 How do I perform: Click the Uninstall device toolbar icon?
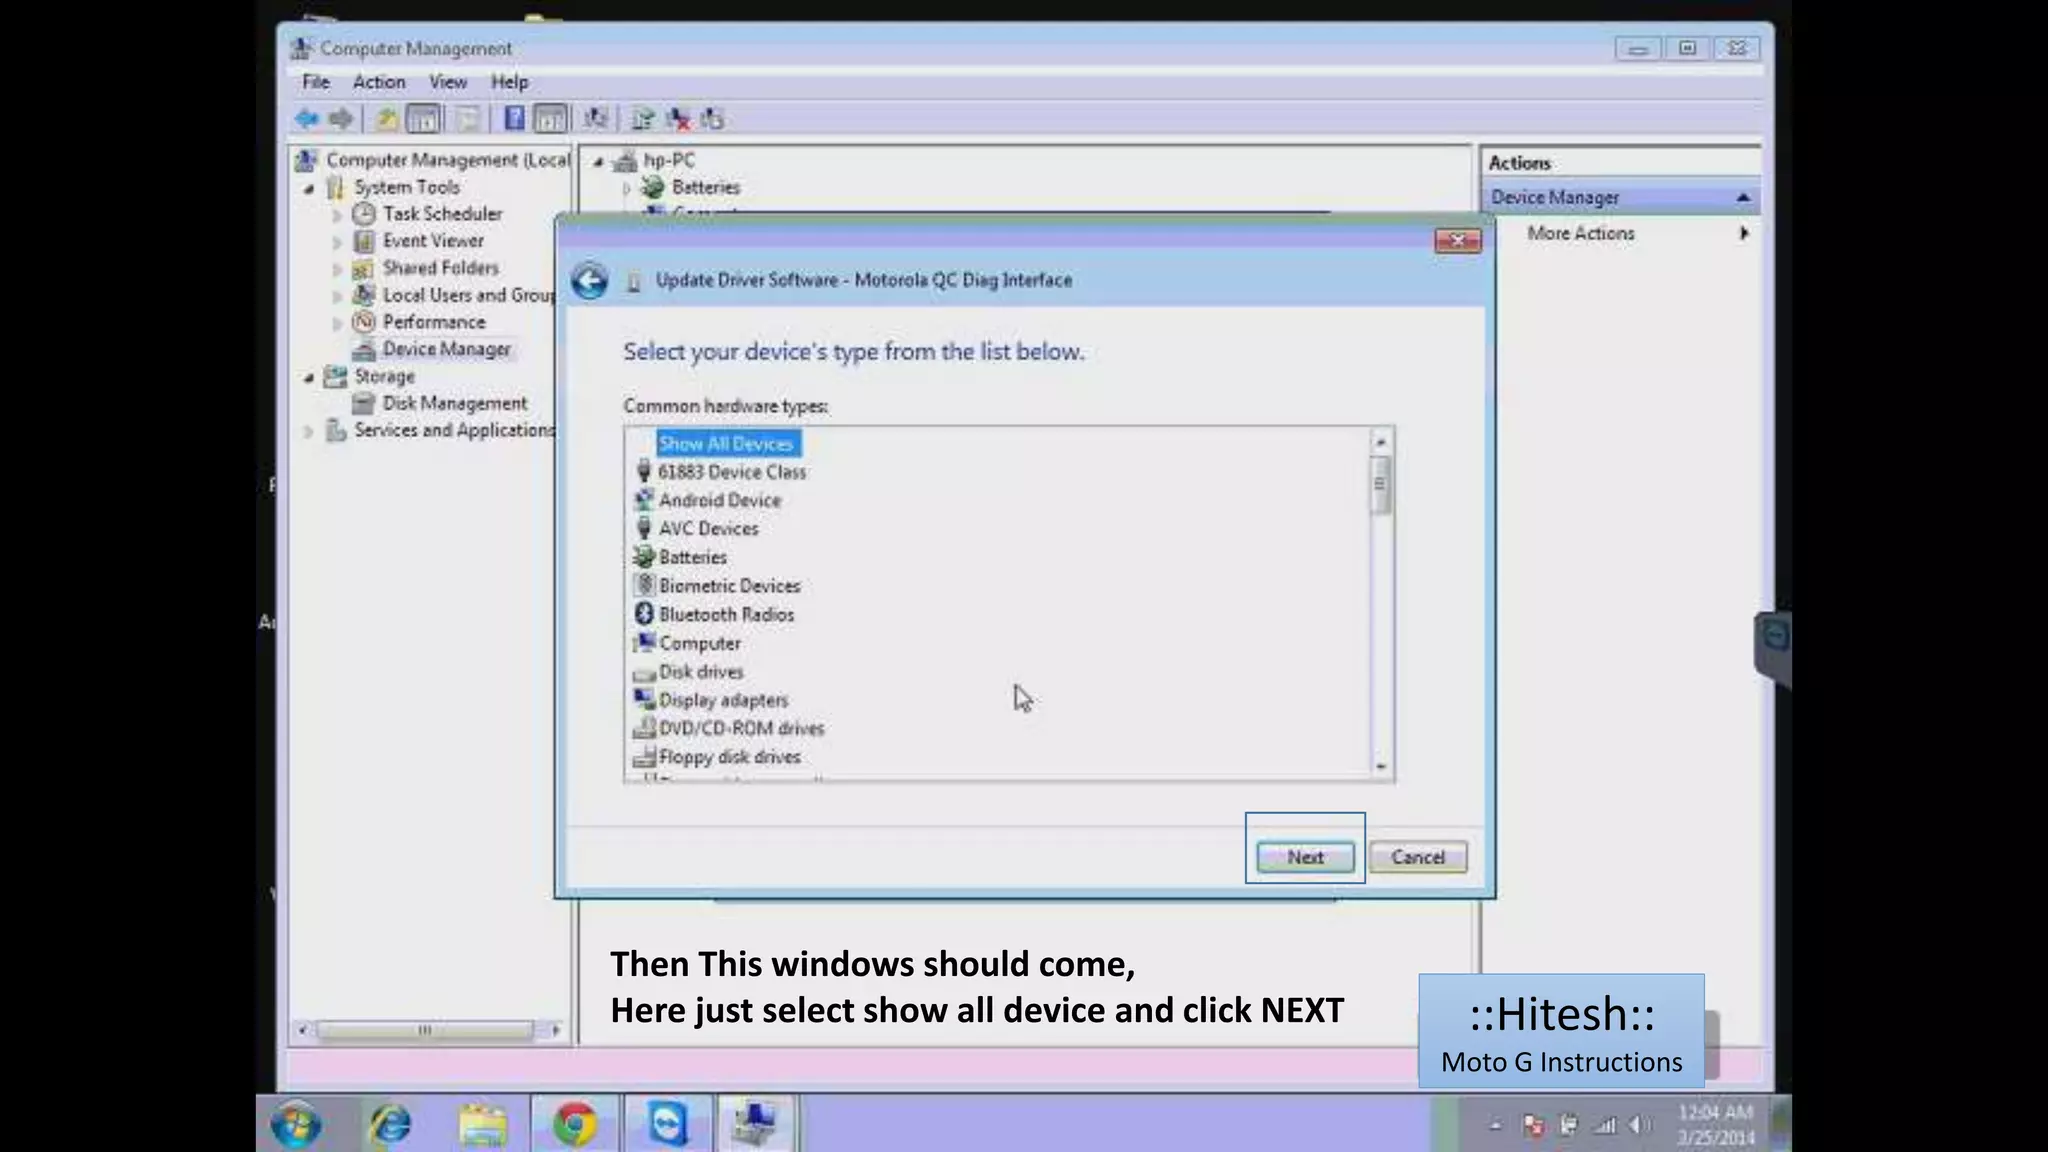pos(679,119)
